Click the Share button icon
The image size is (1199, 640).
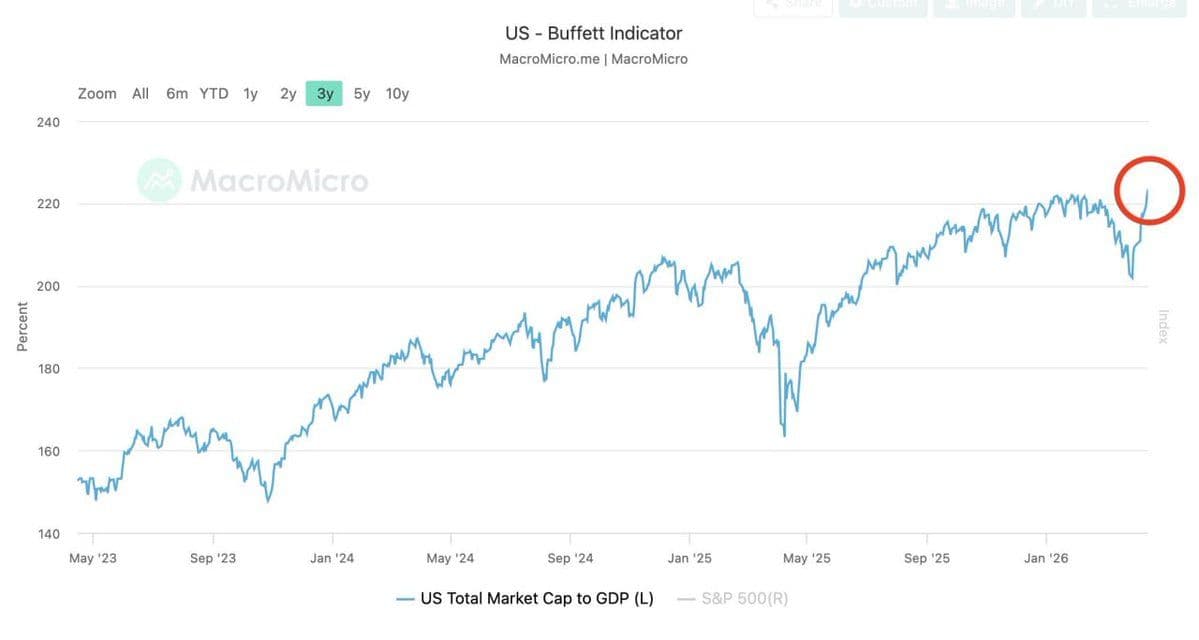(769, 5)
